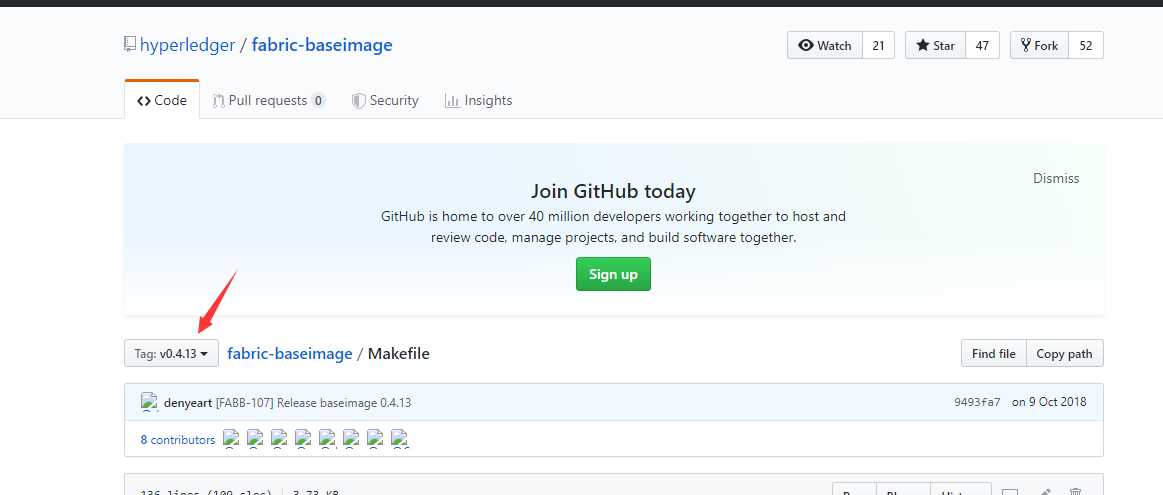Open commit message Release baseimage 0.4.13
The width and height of the screenshot is (1163, 495).
pos(314,403)
